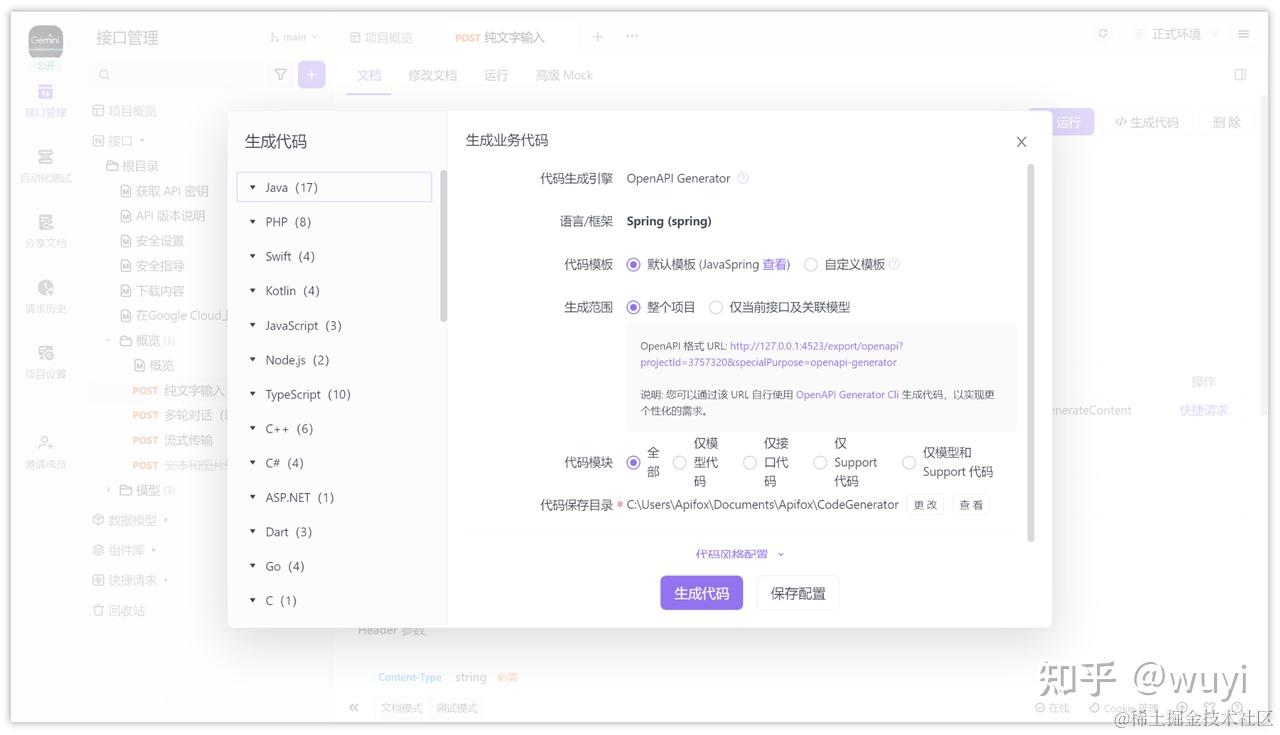Open the hamburger menu at top right

[1244, 34]
